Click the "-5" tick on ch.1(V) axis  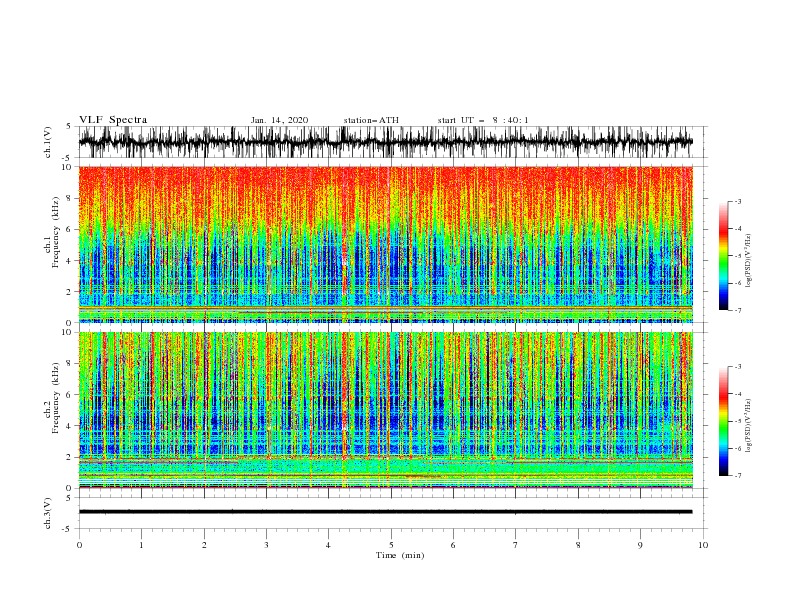pyautogui.click(x=68, y=158)
